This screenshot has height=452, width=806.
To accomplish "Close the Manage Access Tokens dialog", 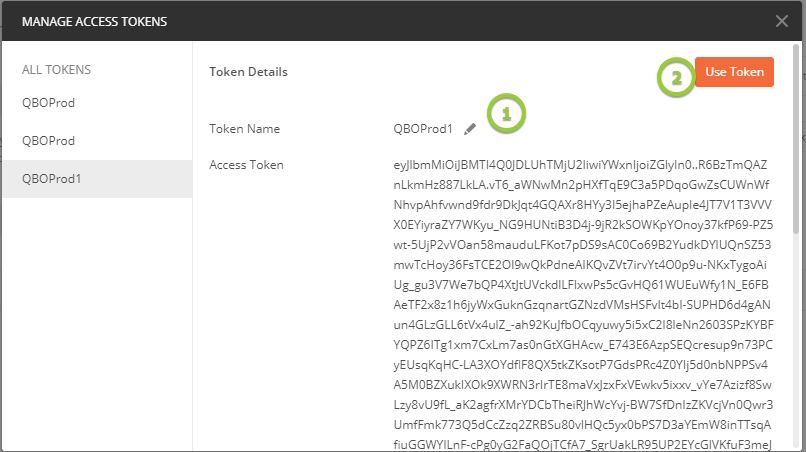I will (781, 21).
